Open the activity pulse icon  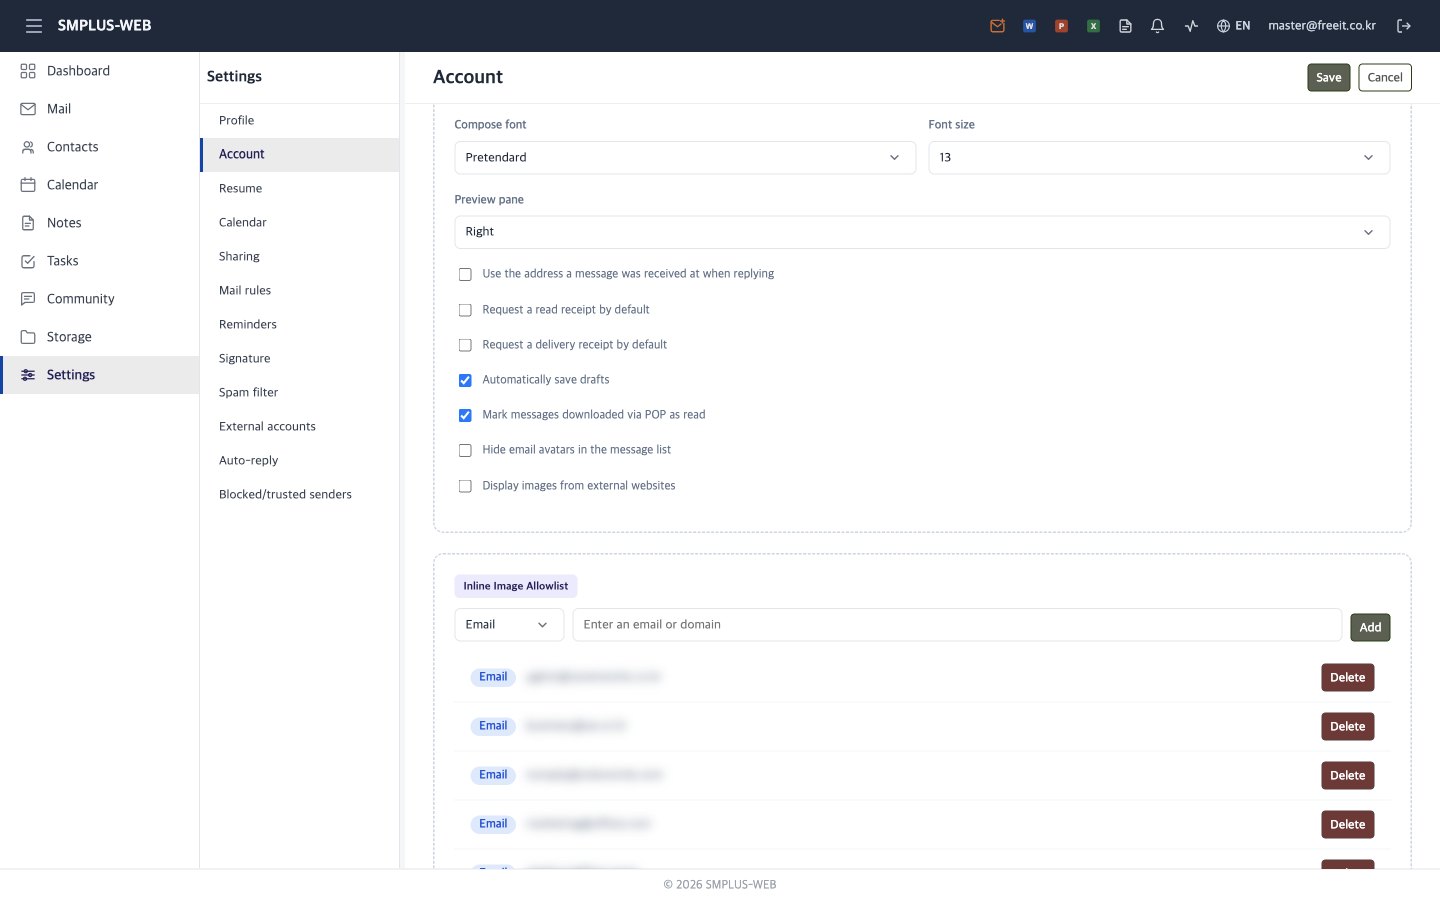1191,26
